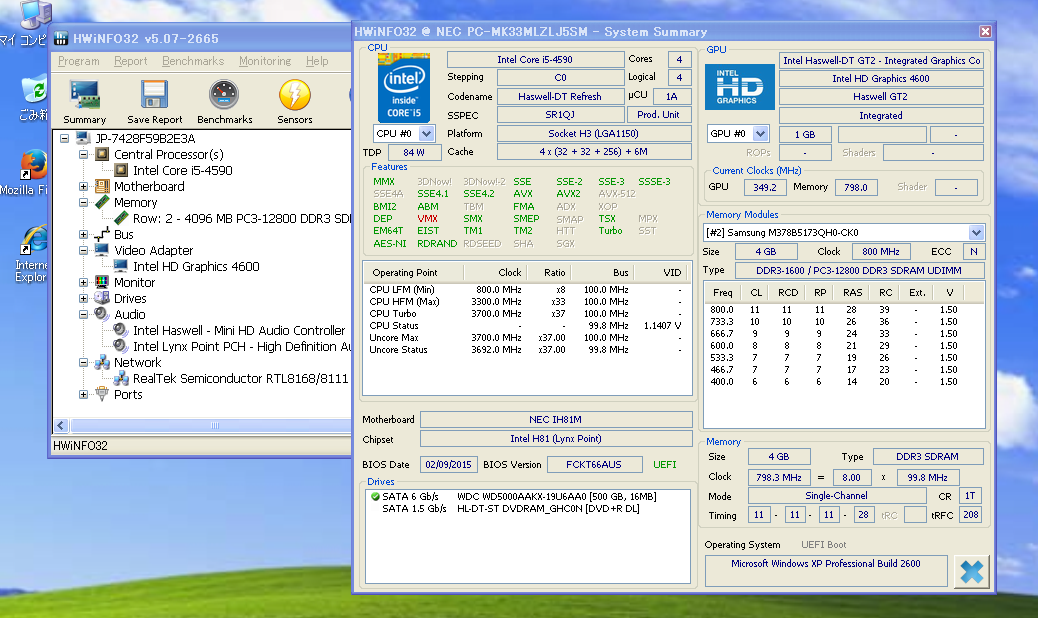This screenshot has height=618, width=1038.
Task: Select RealTek Semiconductor RTL8168/8111 entry
Action: 240,378
